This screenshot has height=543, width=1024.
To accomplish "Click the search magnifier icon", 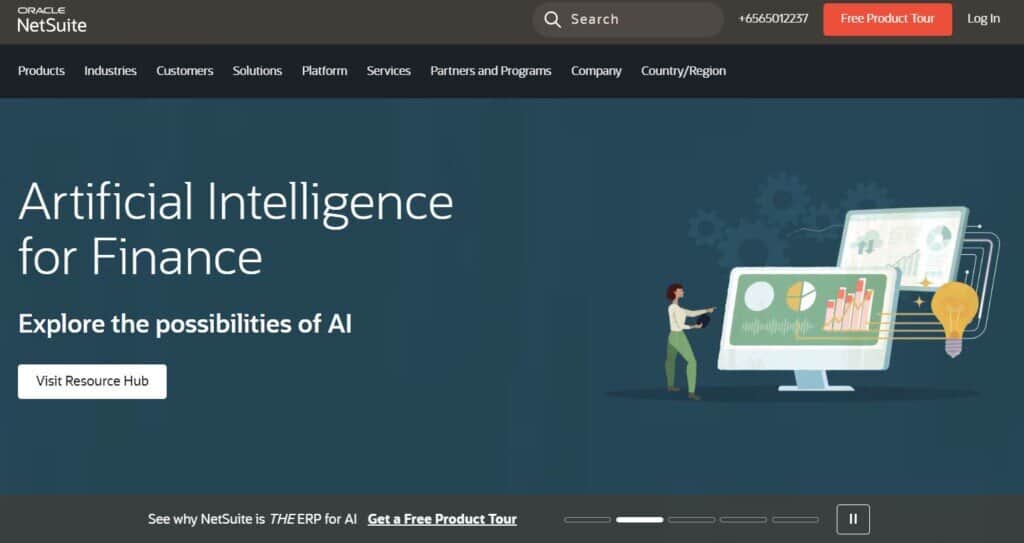I will click(x=552, y=20).
